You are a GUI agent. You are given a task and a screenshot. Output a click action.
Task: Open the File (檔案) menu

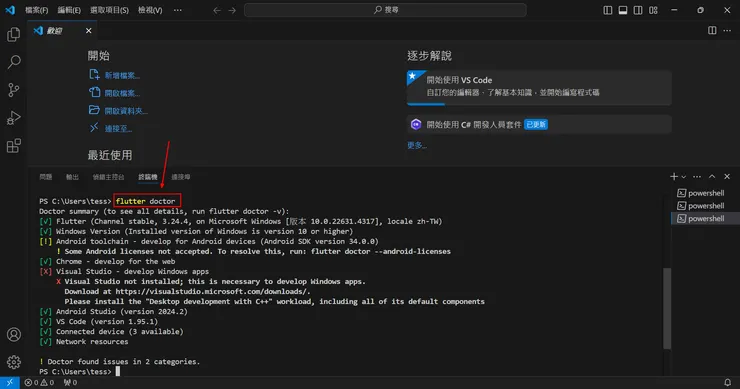[x=37, y=10]
